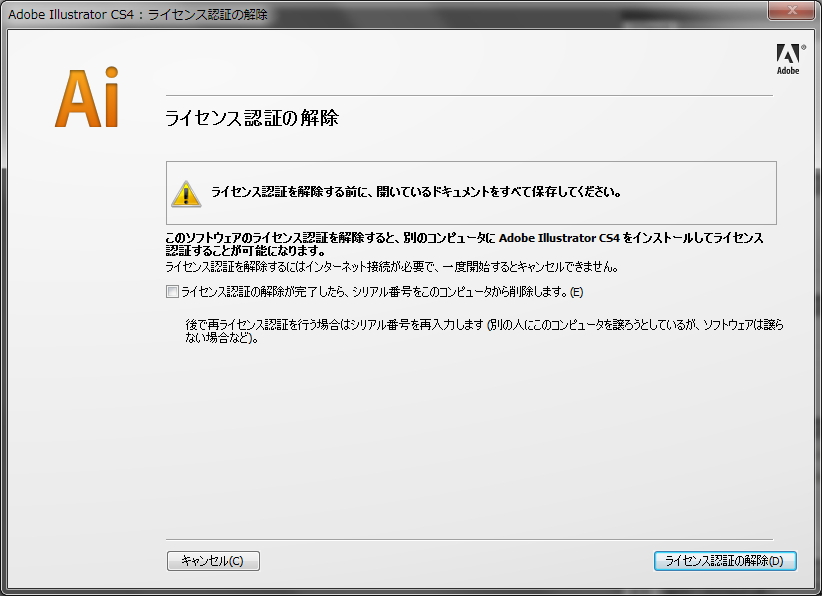The height and width of the screenshot is (596, 822).
Task: Click the warning text about saving open documents
Action: click(416, 192)
